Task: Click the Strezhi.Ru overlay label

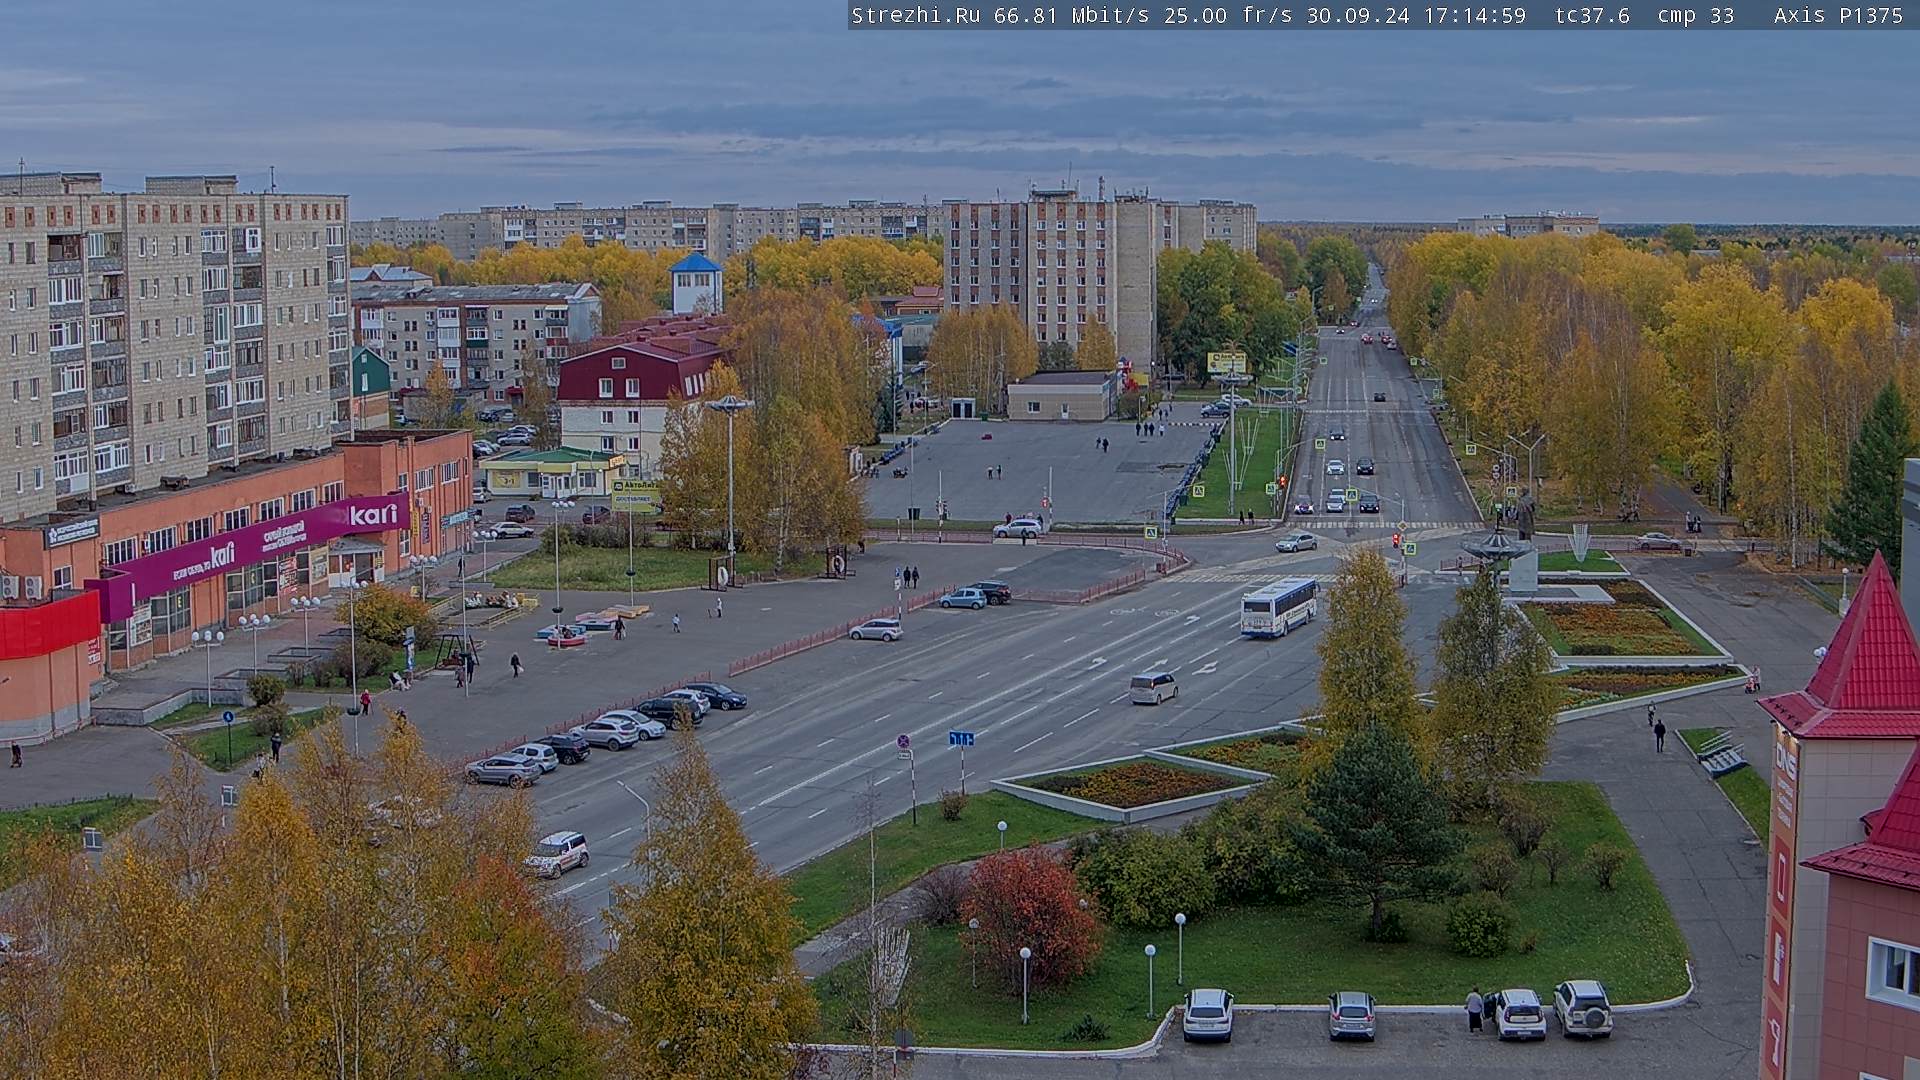Action: pos(916,15)
